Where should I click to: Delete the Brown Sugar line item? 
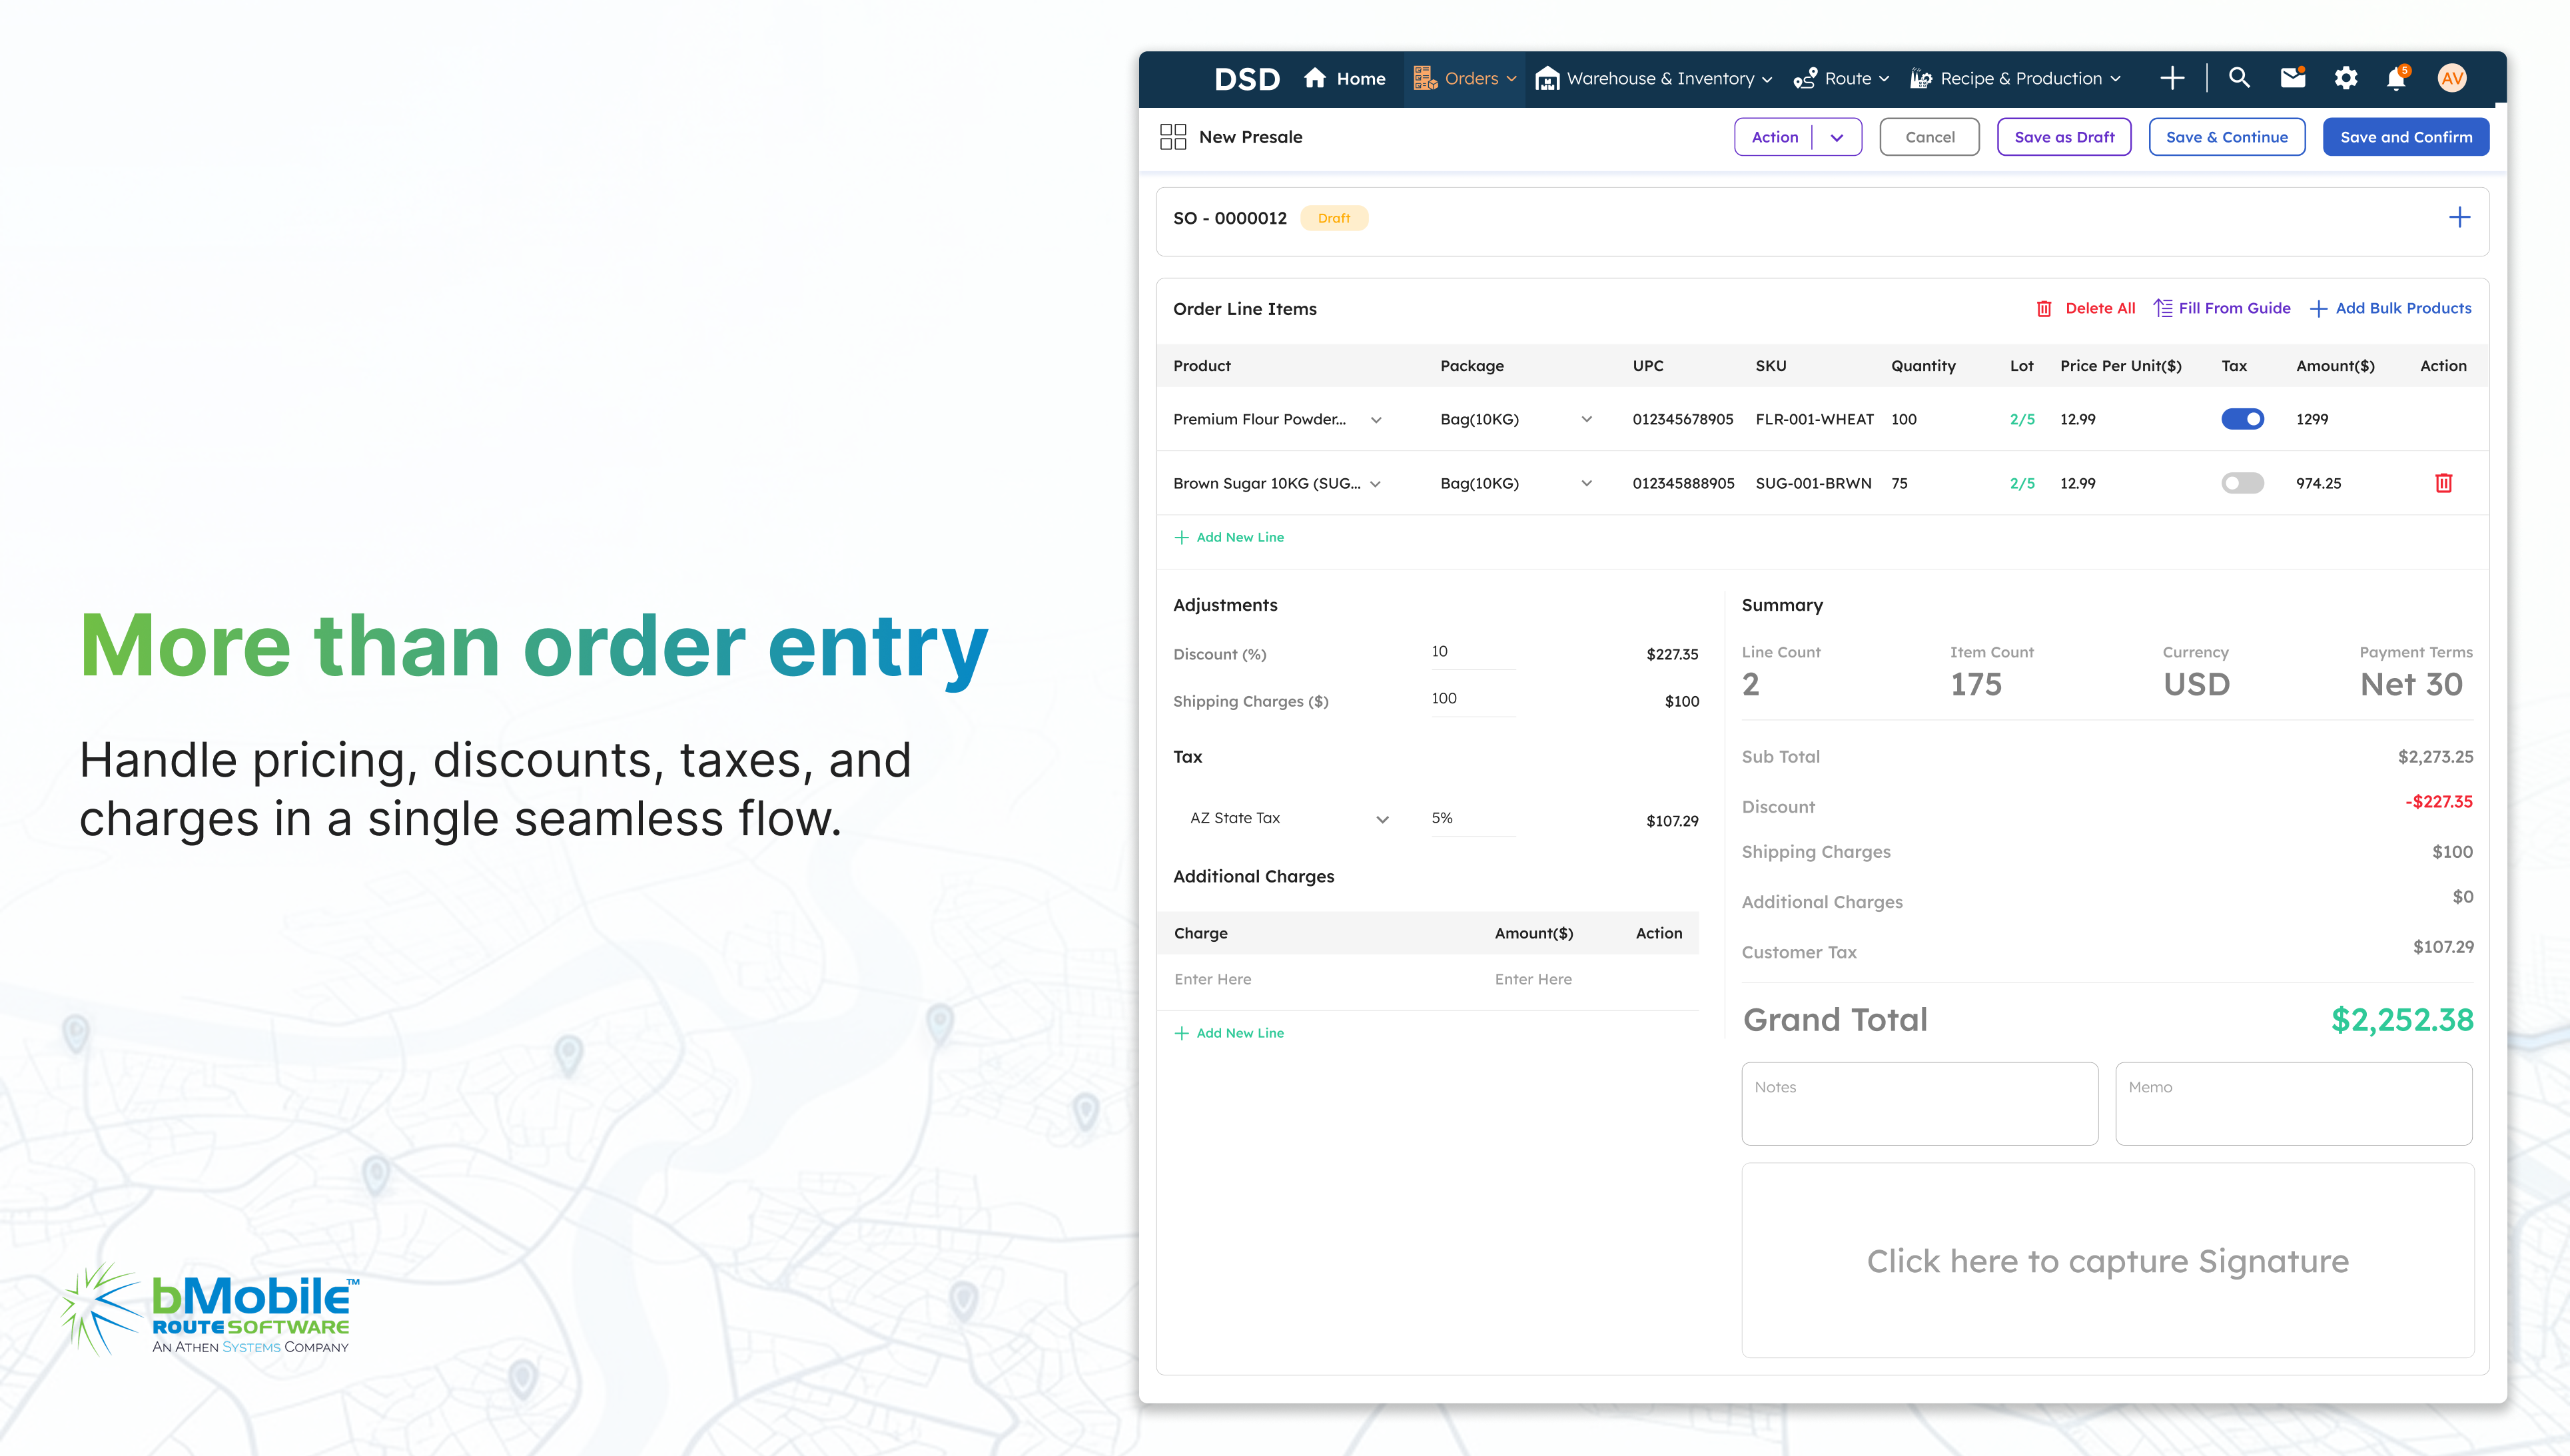click(x=2443, y=483)
